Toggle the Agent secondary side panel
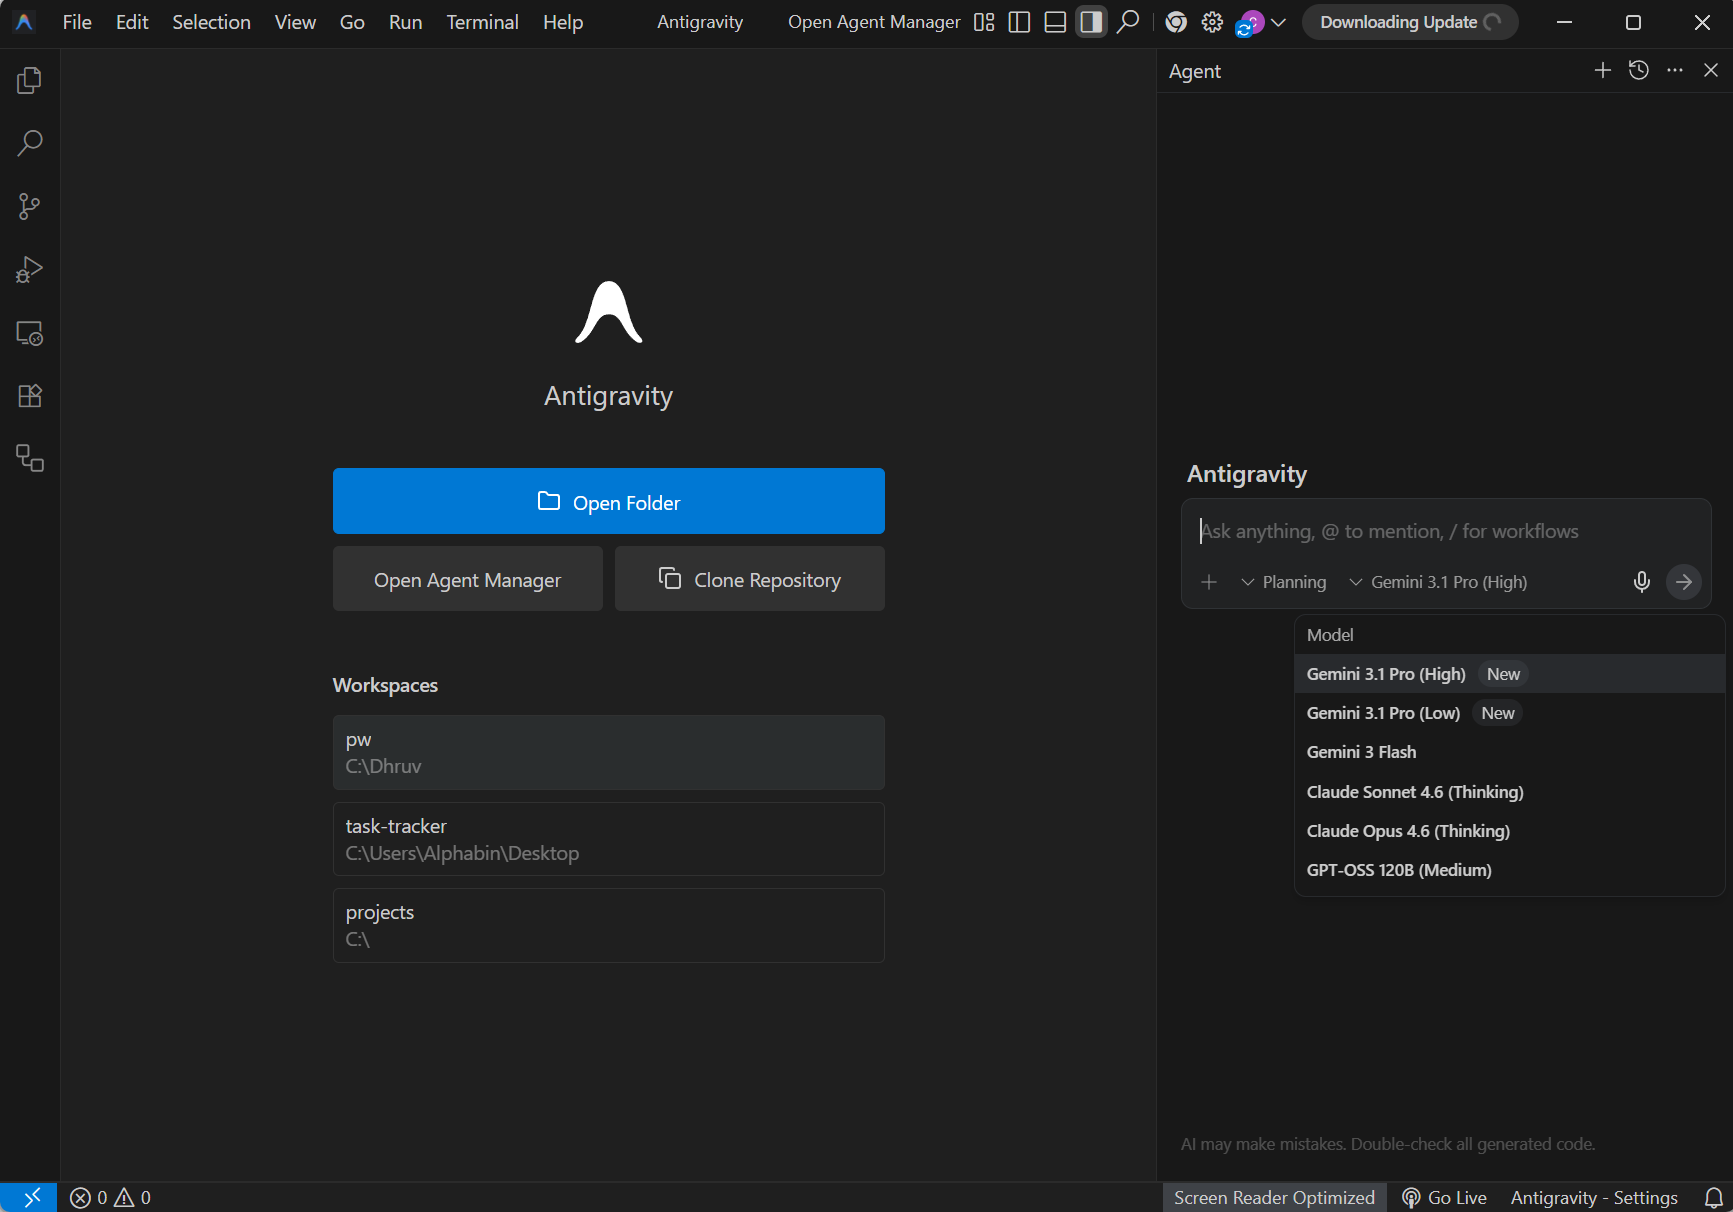Image resolution: width=1733 pixels, height=1212 pixels. pos(1091,22)
